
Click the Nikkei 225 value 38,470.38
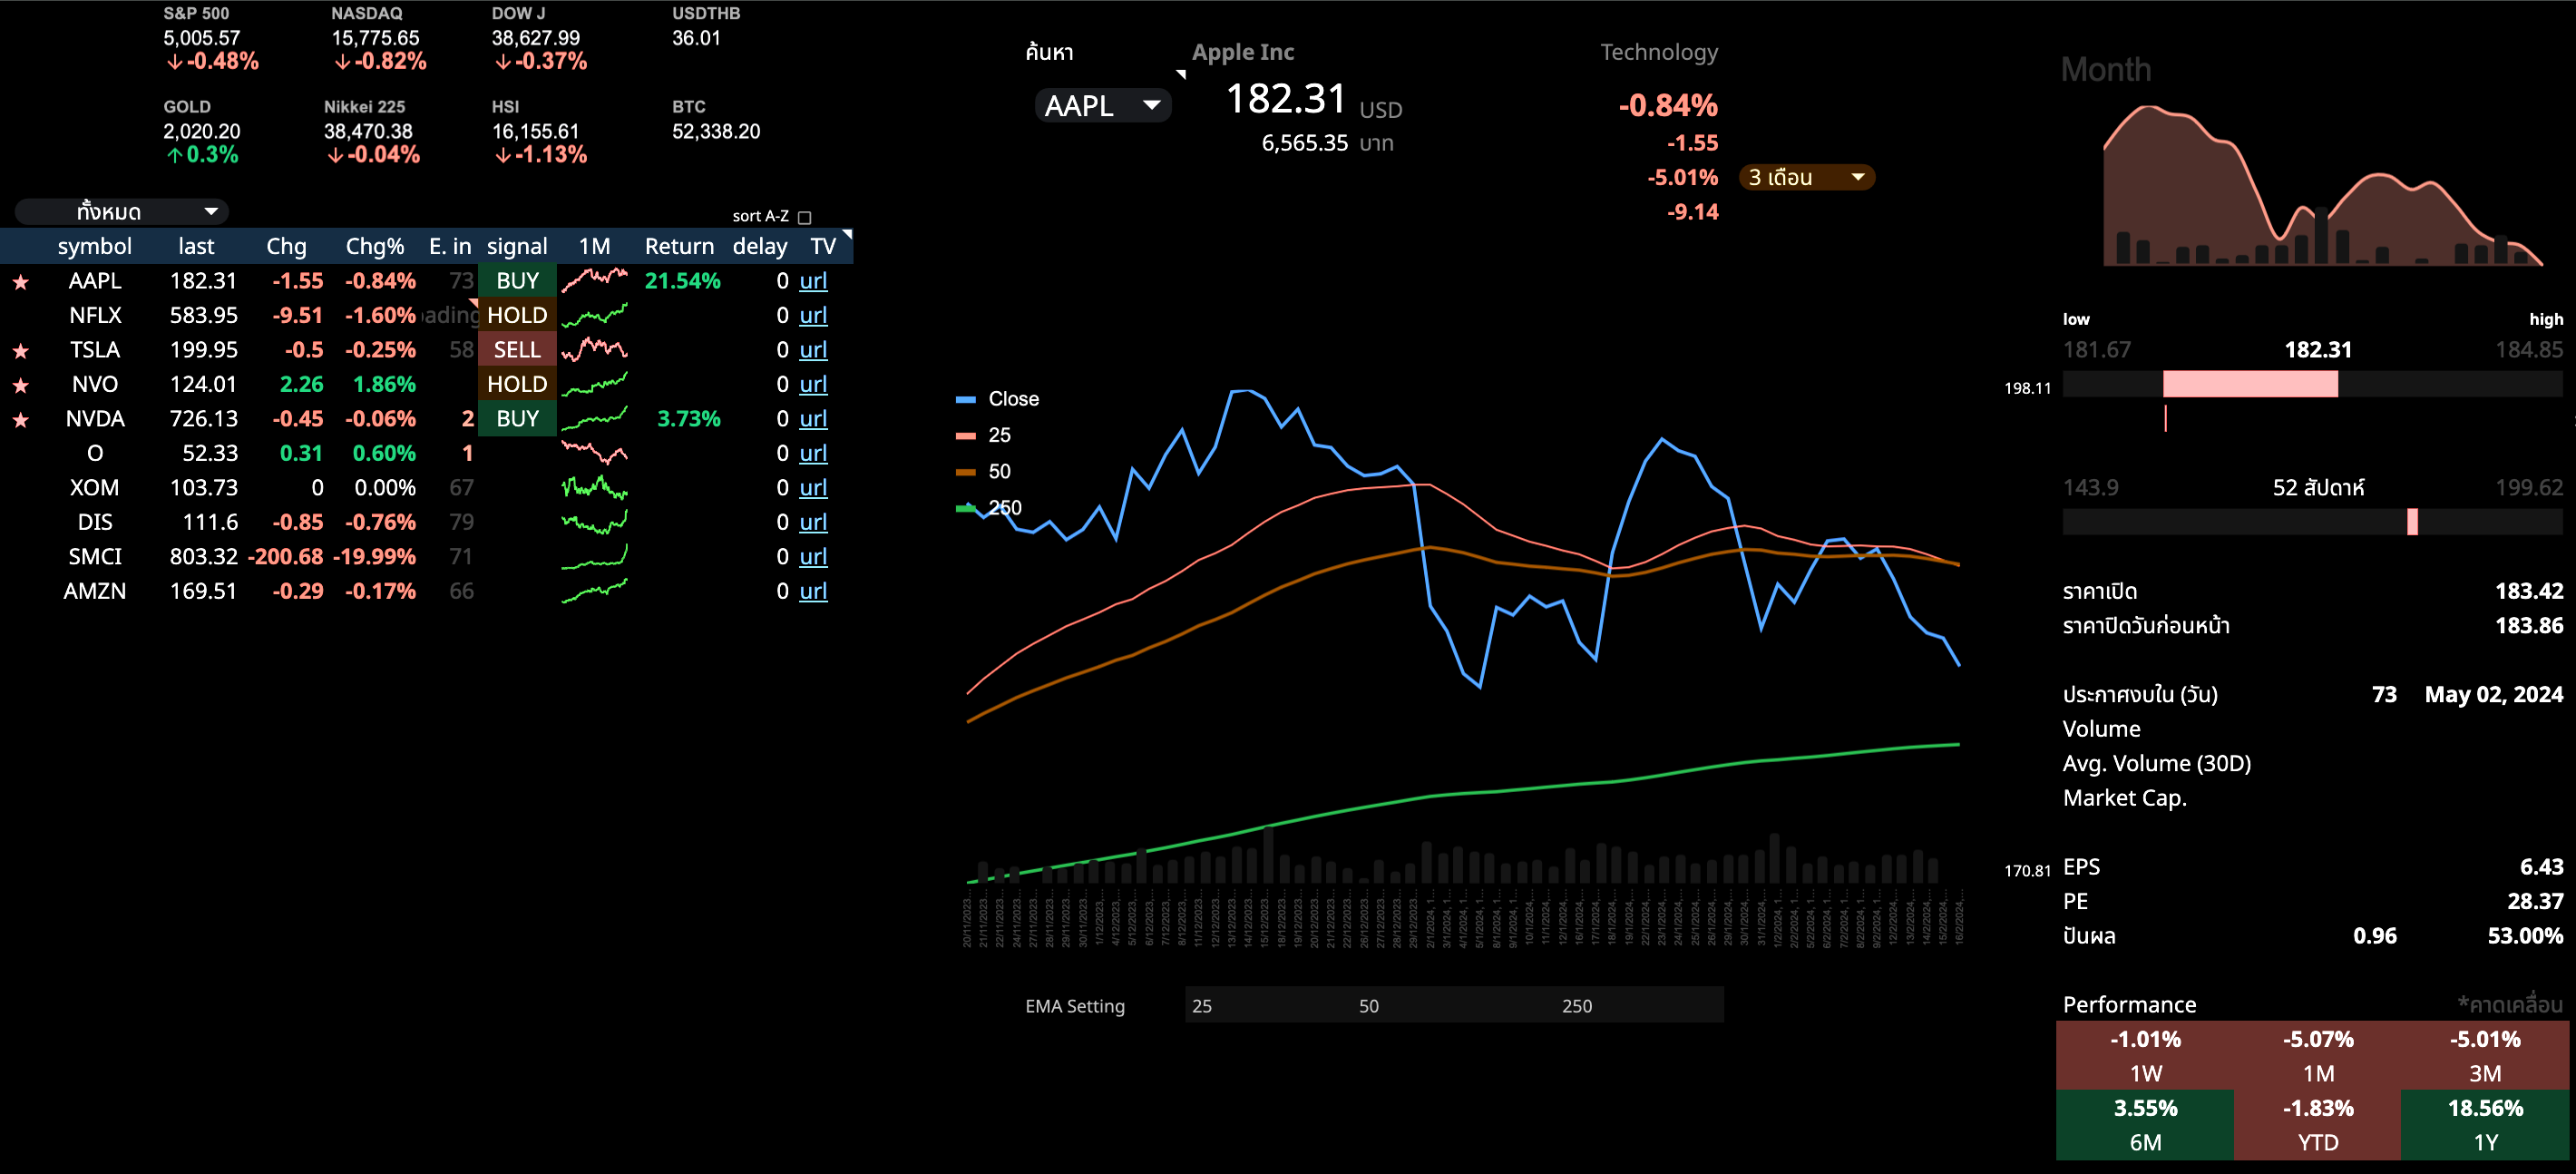coord(368,132)
